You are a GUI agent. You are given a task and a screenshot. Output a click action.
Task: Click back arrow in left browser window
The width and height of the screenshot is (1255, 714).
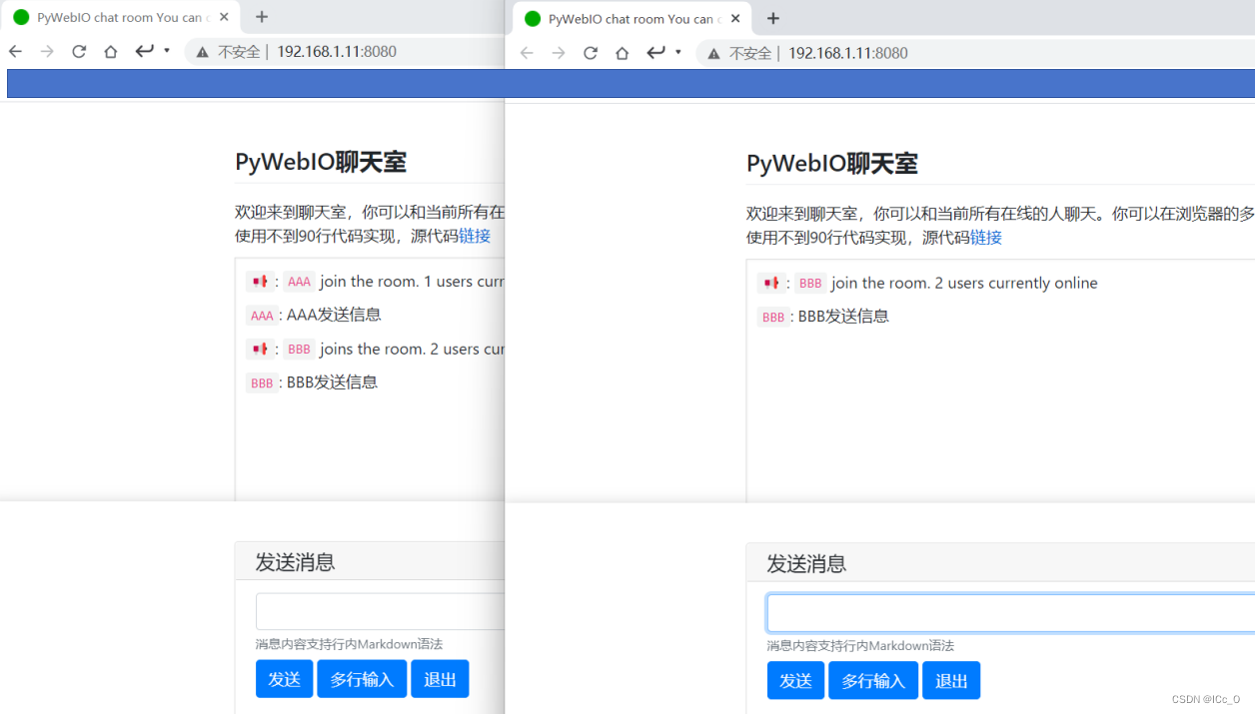point(15,51)
